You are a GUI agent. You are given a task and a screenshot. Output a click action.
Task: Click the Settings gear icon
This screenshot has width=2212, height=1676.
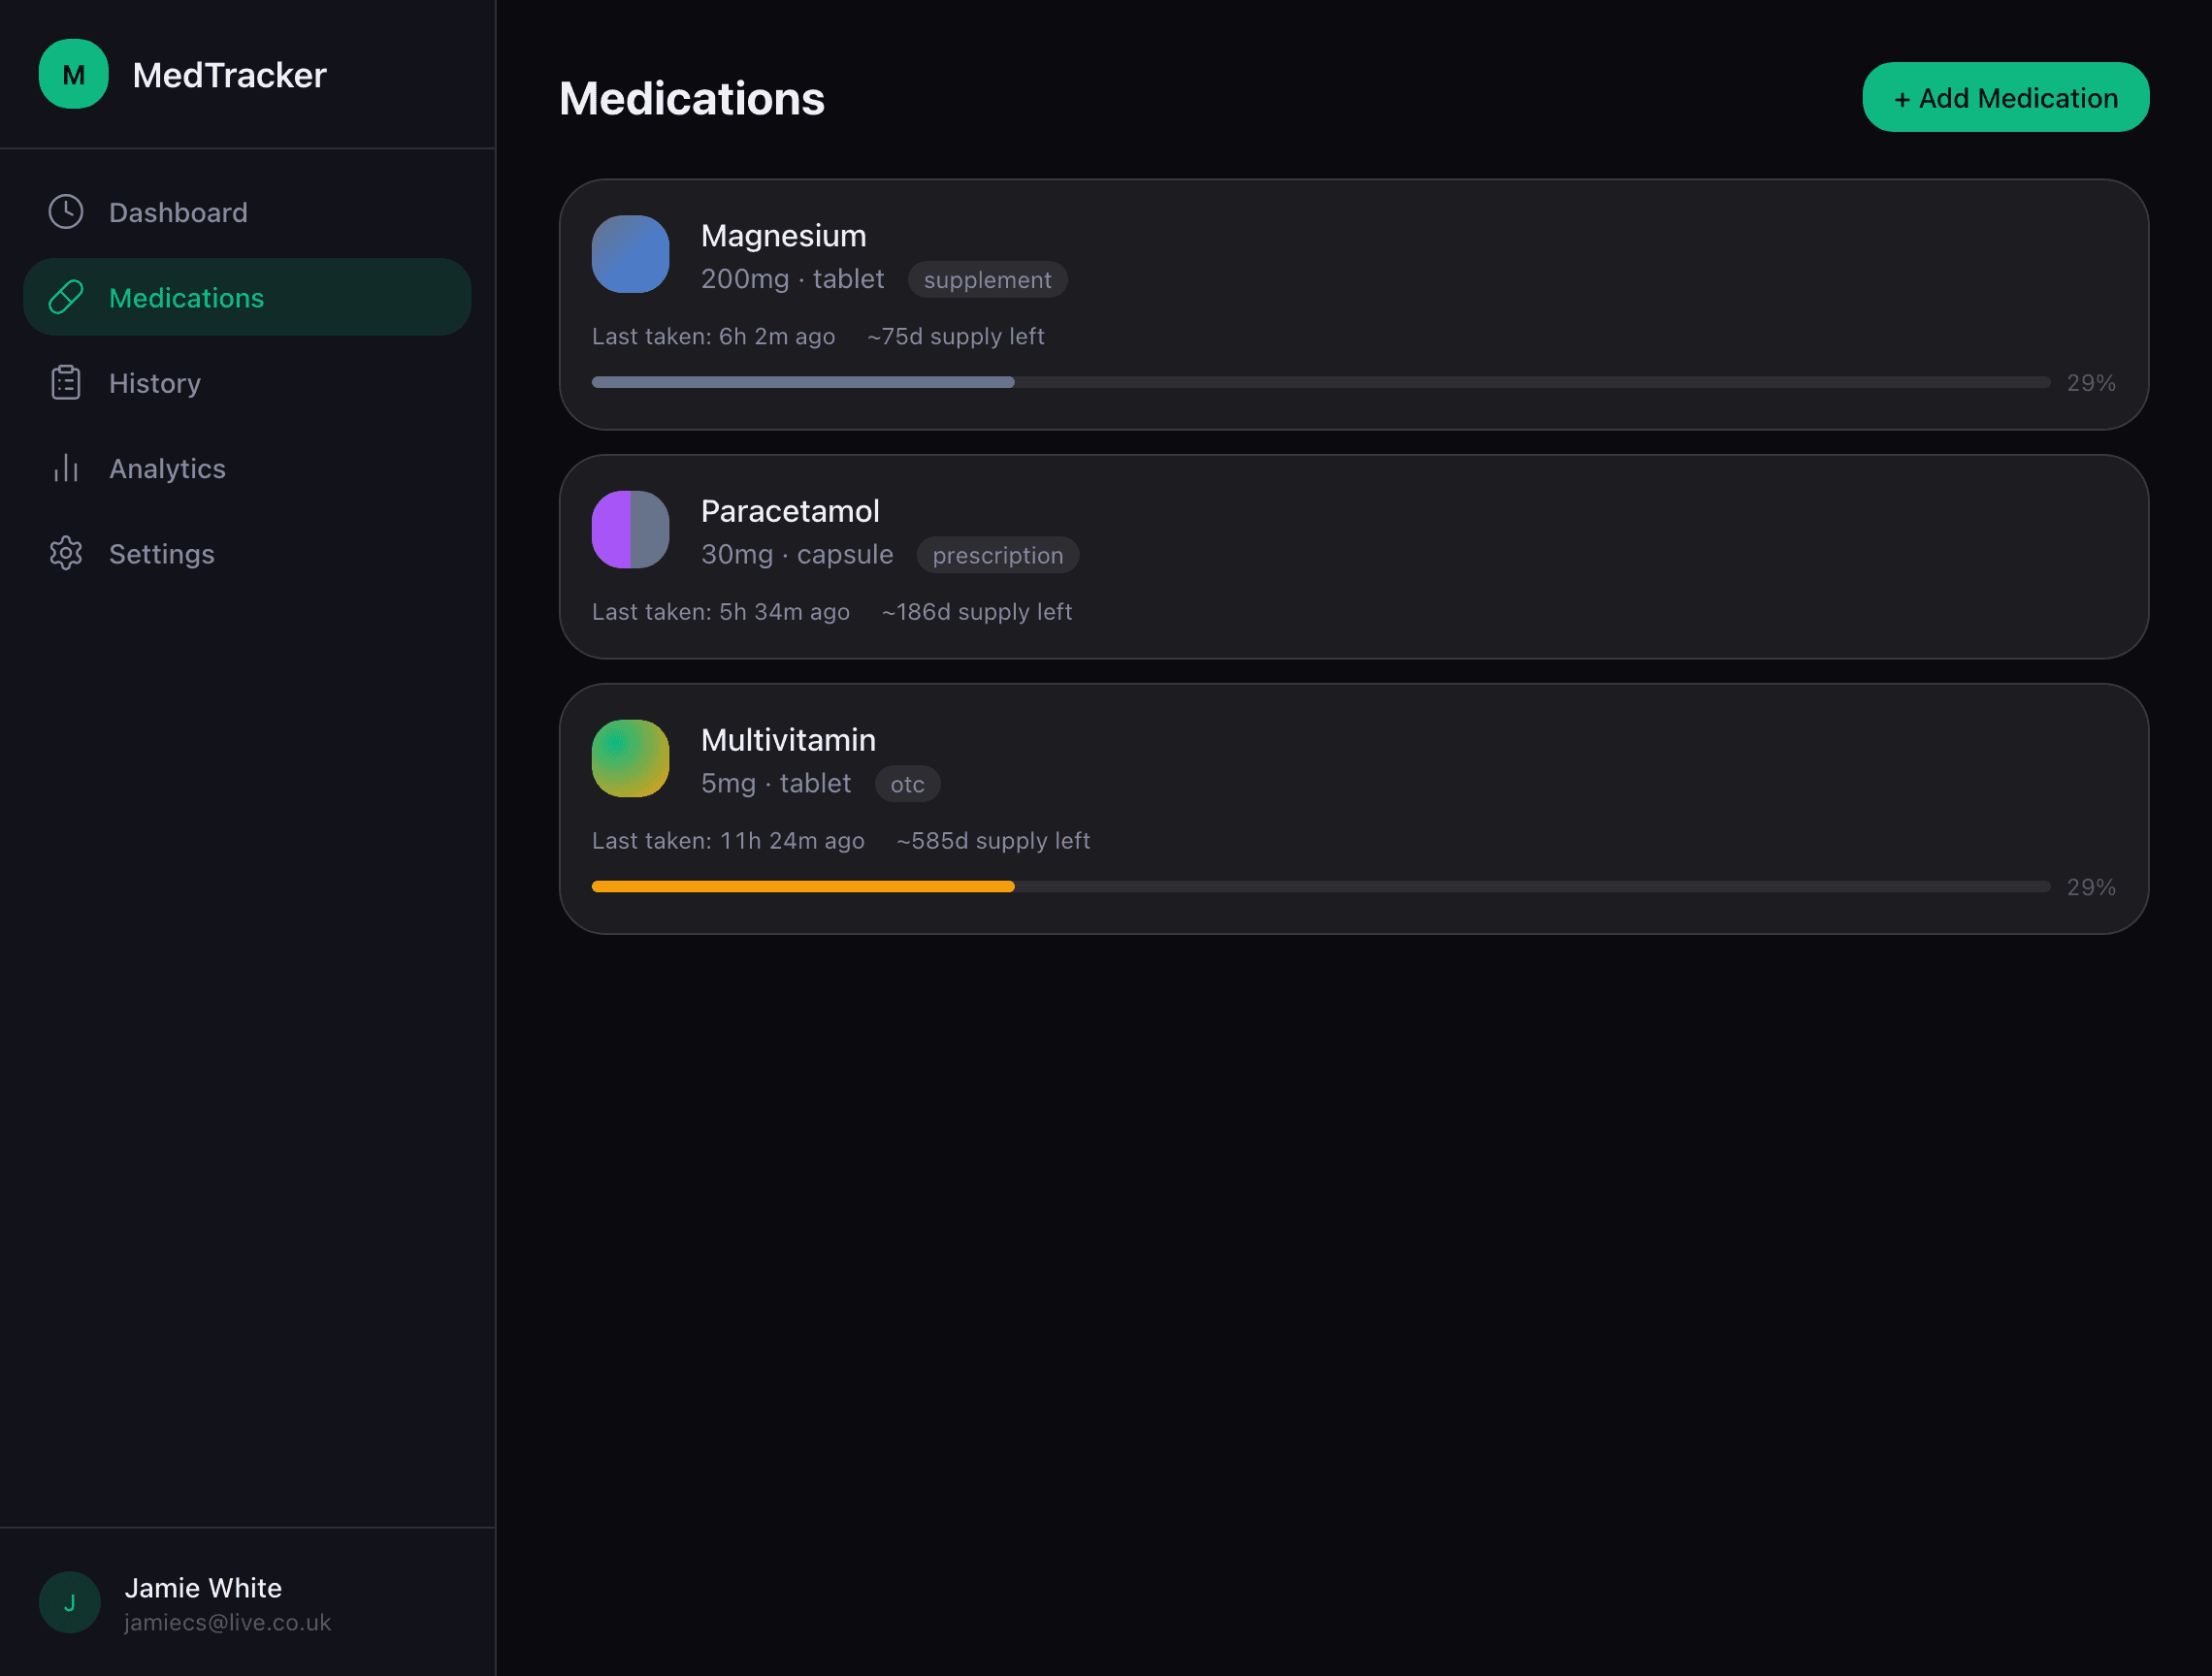pos(65,553)
